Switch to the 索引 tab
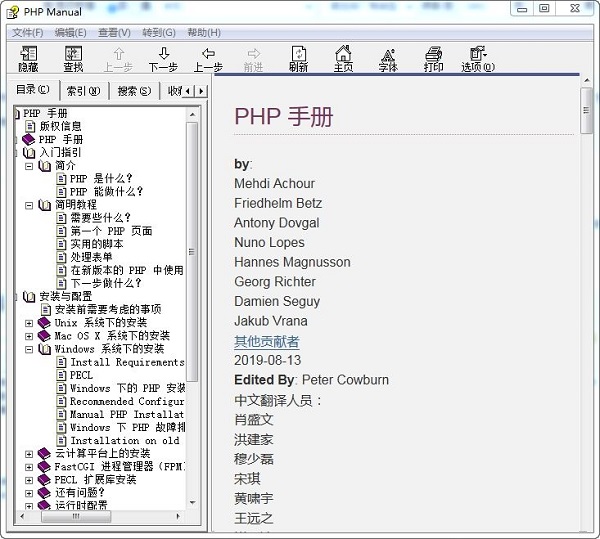The height and width of the screenshot is (539, 600). click(x=83, y=91)
